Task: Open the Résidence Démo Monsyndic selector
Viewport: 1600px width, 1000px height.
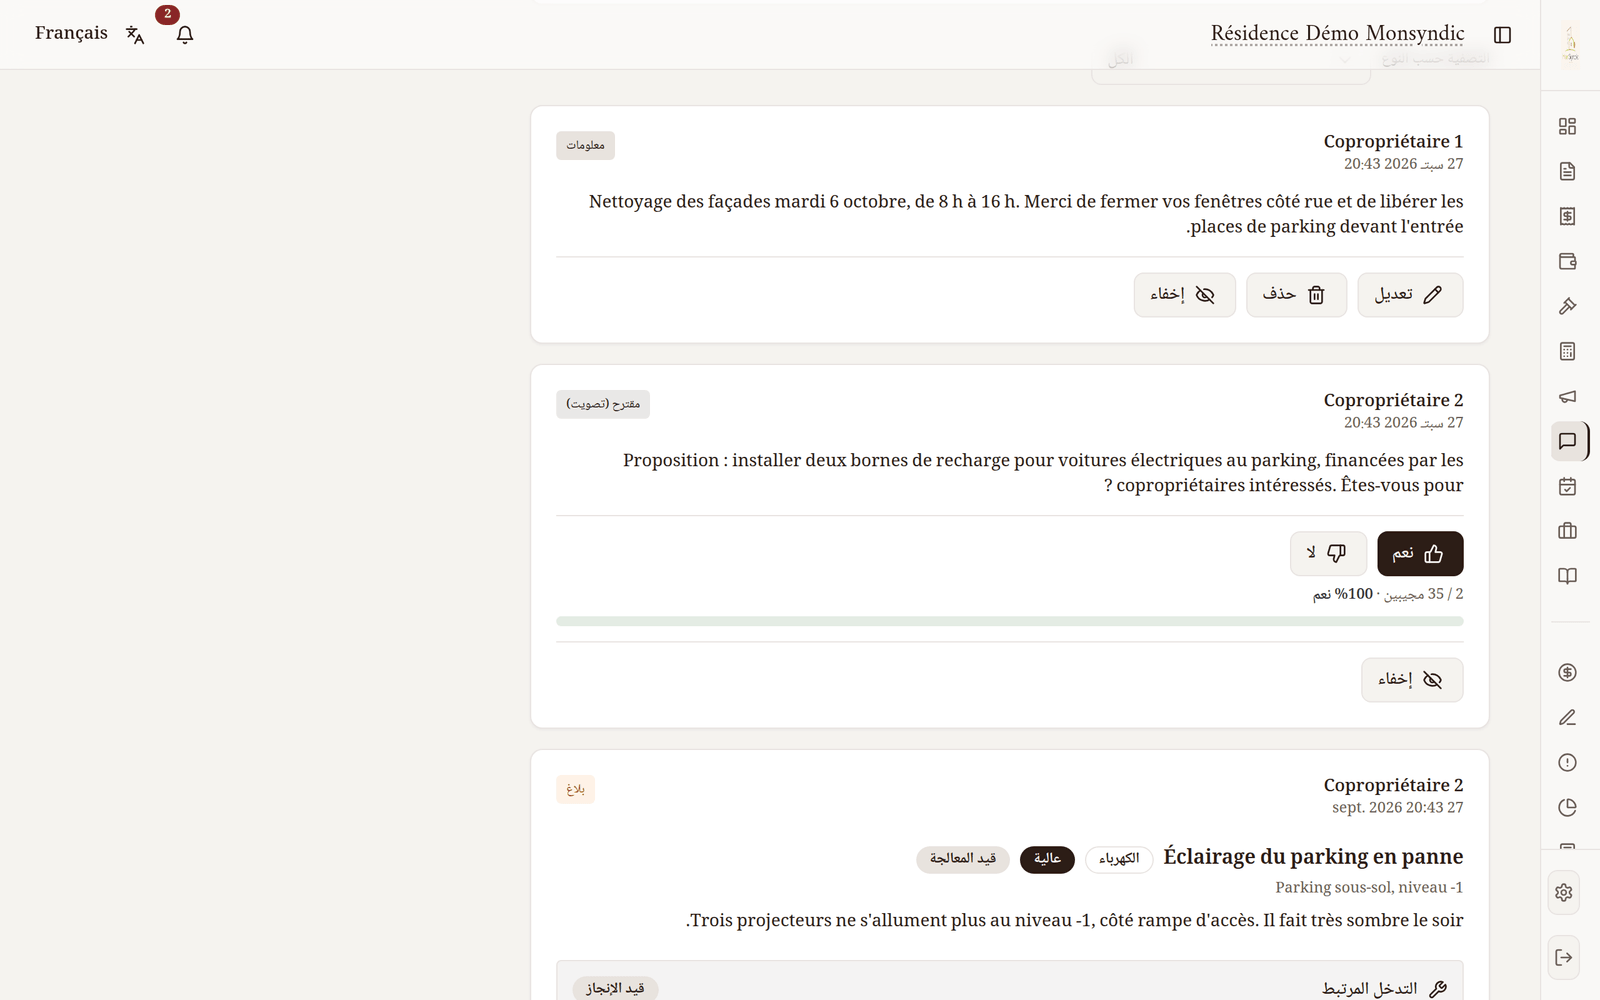Action: coord(1337,33)
